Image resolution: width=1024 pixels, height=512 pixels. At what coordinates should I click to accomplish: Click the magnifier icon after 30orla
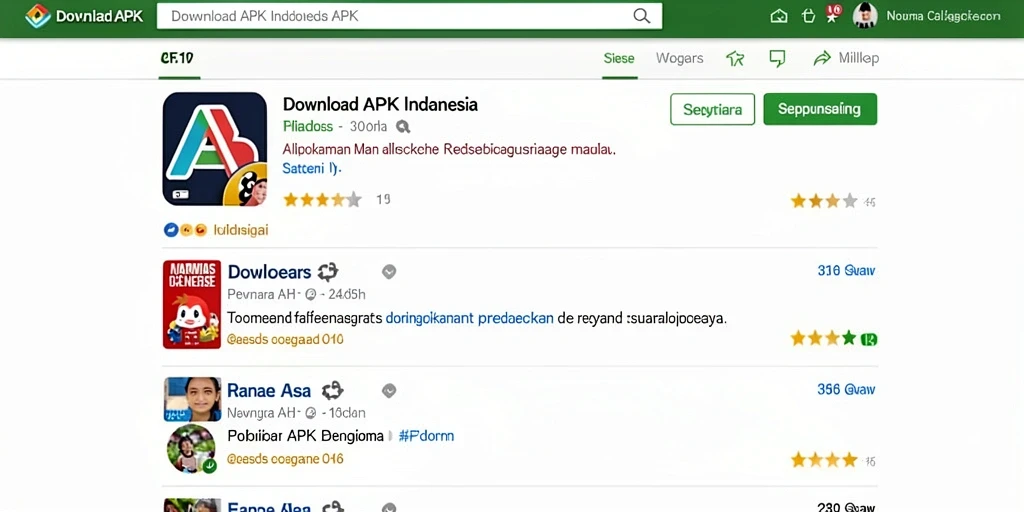point(403,127)
